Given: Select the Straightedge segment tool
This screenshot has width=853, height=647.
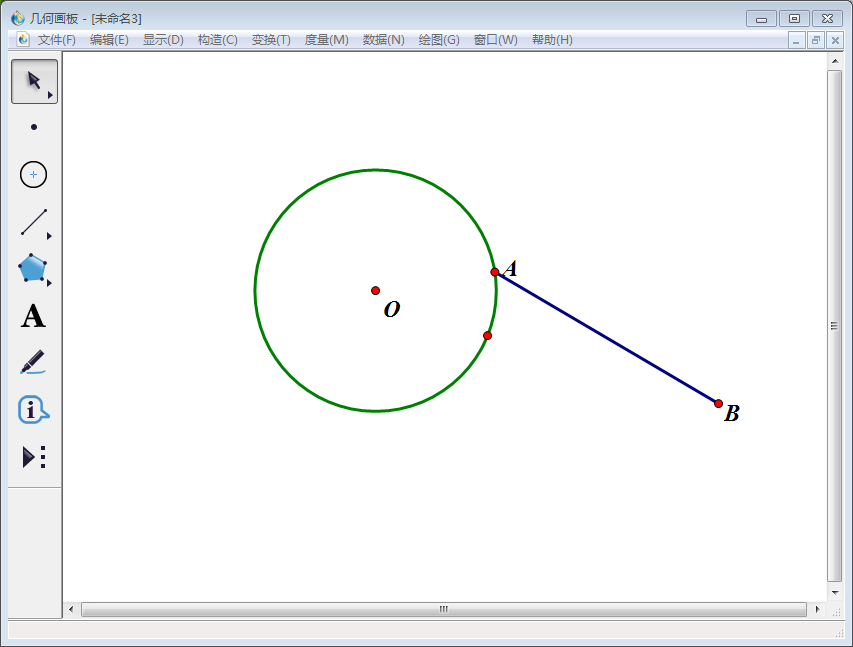Looking at the screenshot, I should [33, 222].
